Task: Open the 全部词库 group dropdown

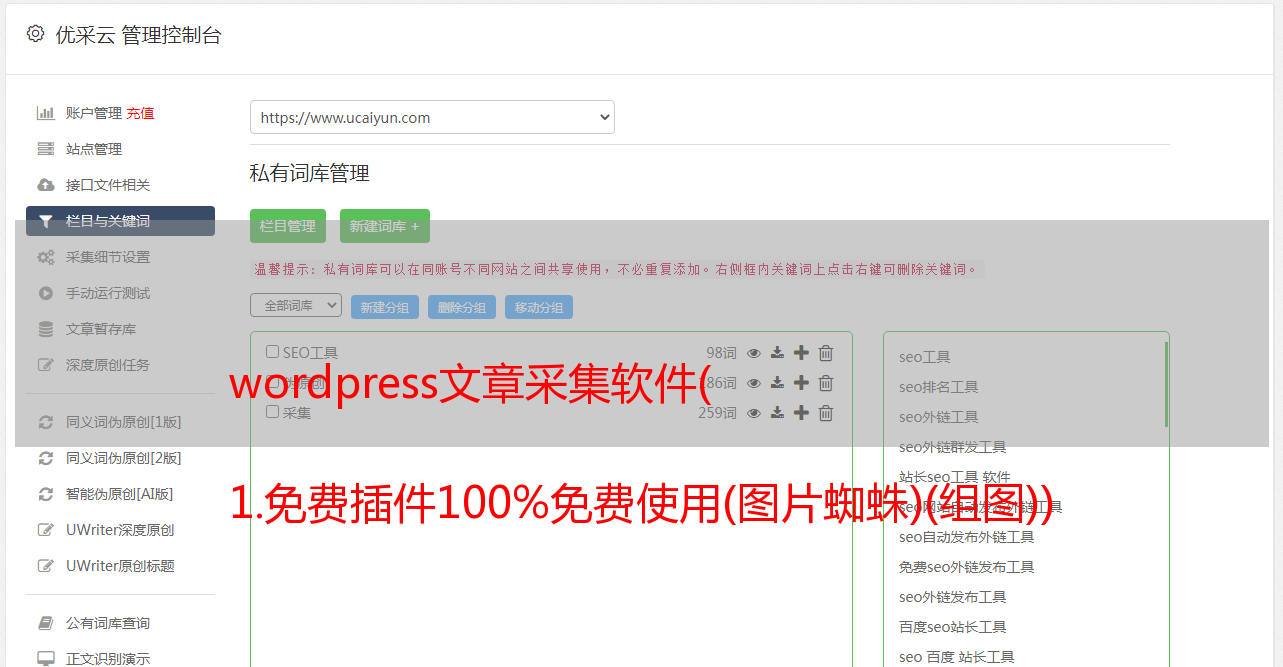Action: 296,305
